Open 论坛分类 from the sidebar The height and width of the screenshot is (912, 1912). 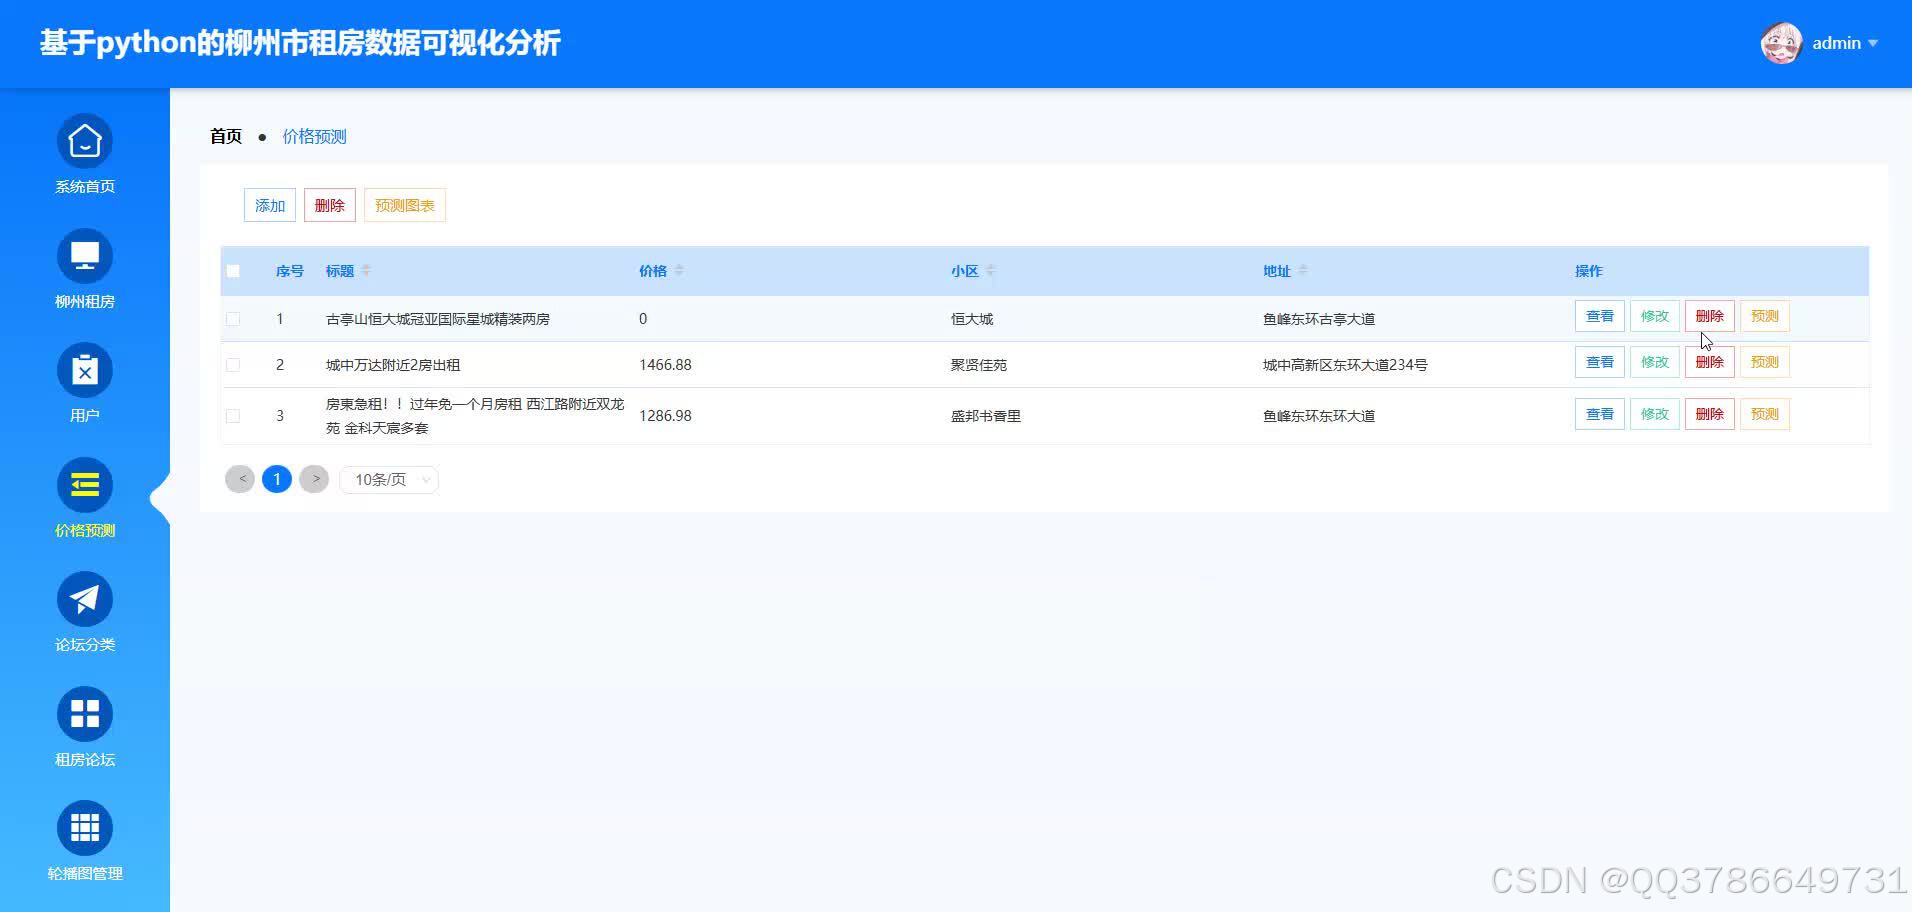coord(84,613)
